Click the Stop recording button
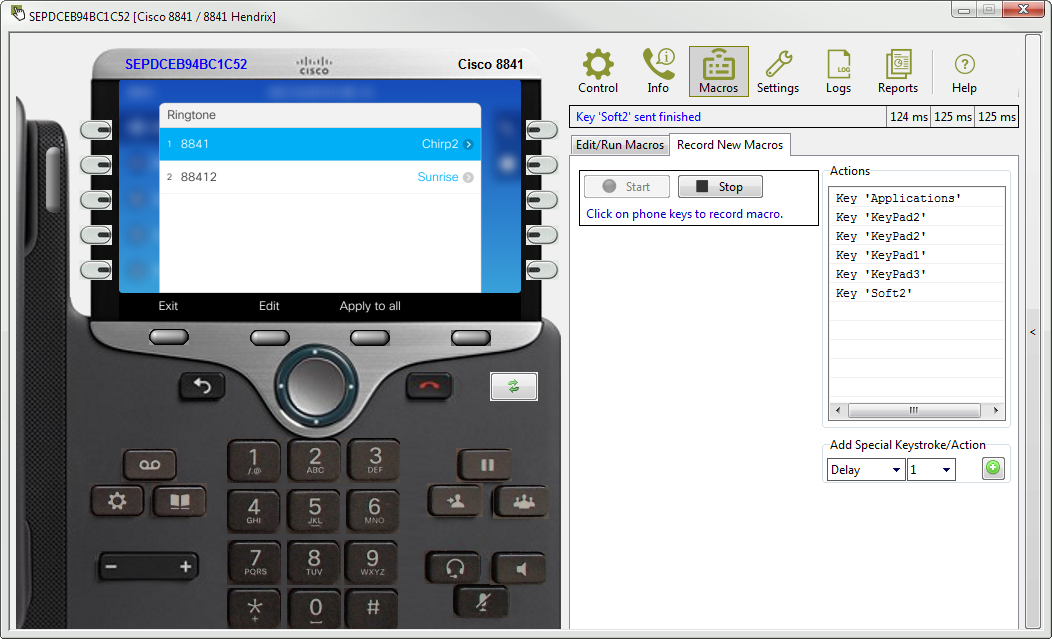Screen dimensions: 1052x639 tap(721, 187)
